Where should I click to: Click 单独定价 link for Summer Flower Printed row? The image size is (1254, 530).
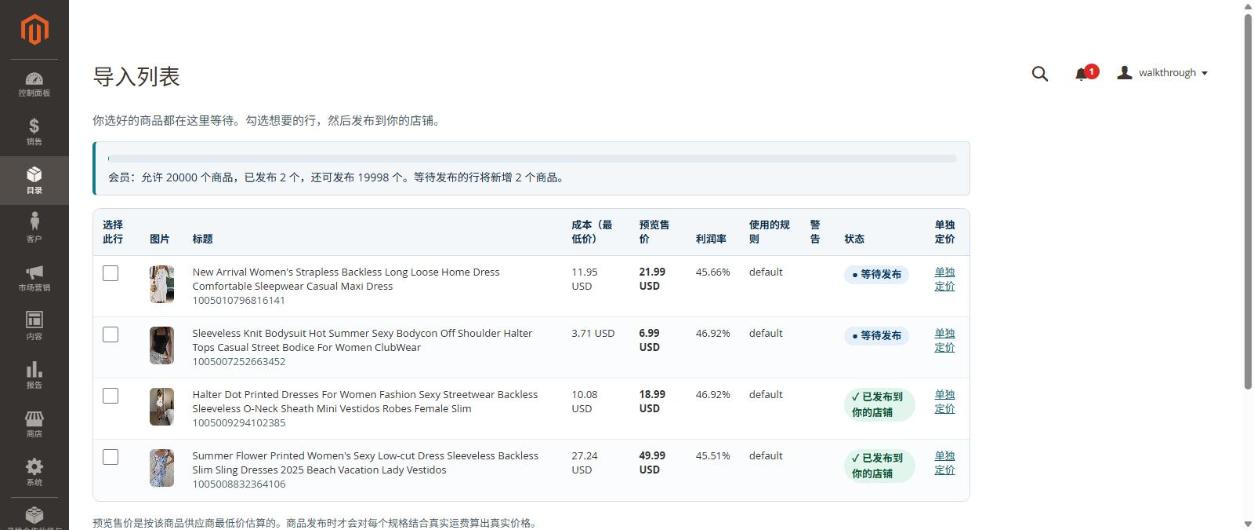coord(945,462)
